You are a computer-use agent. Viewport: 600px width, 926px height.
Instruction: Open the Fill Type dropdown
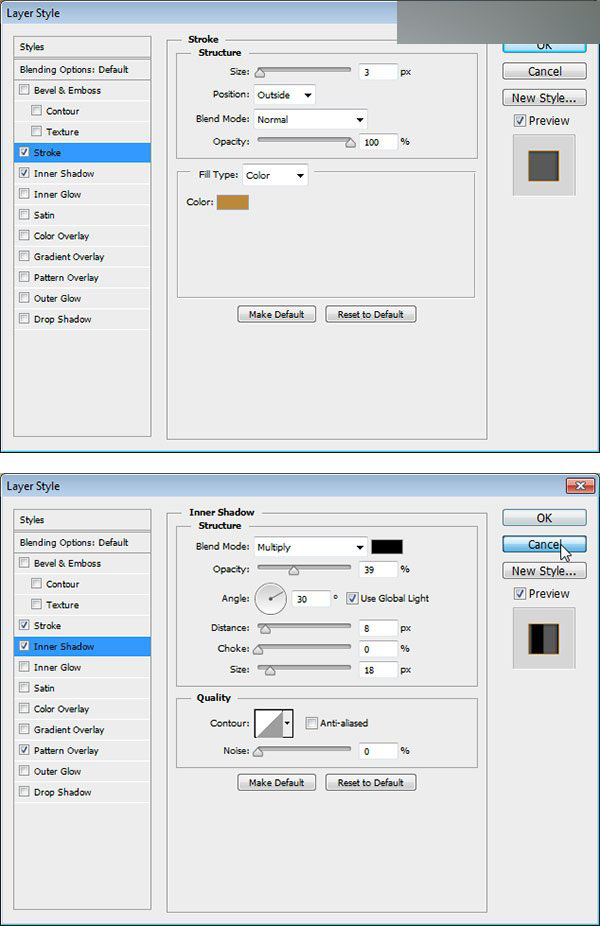tap(275, 175)
